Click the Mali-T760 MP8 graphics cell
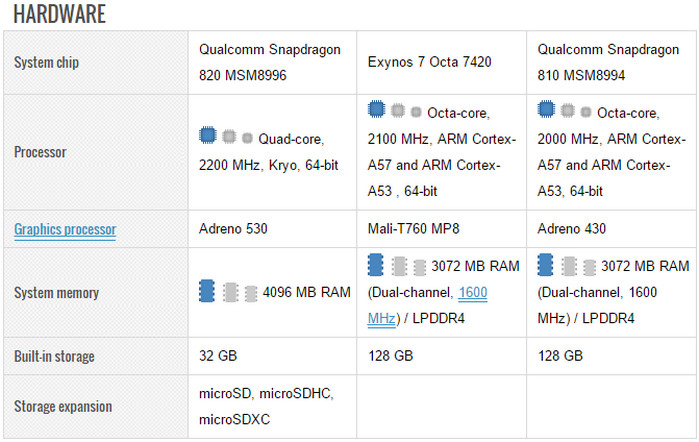 click(415, 229)
